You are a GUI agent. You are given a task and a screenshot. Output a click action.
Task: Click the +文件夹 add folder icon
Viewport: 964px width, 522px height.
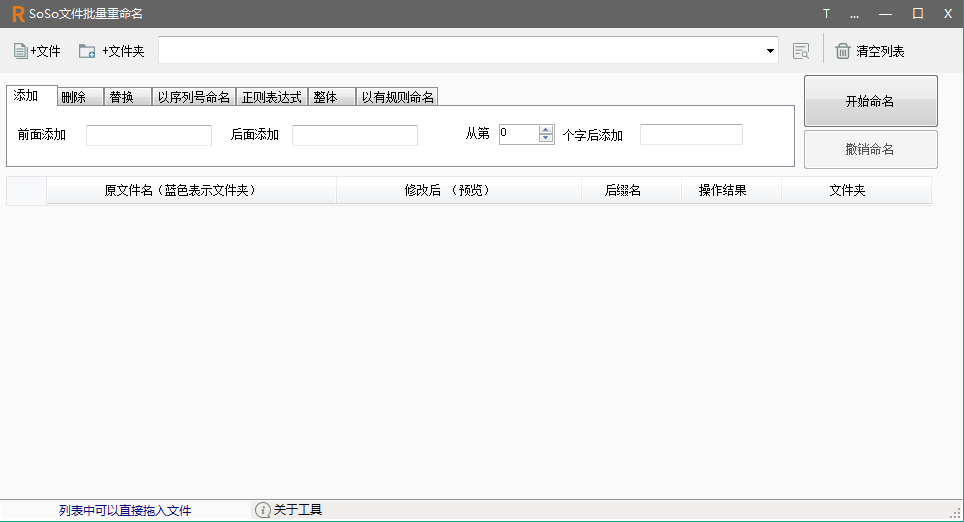[87, 51]
